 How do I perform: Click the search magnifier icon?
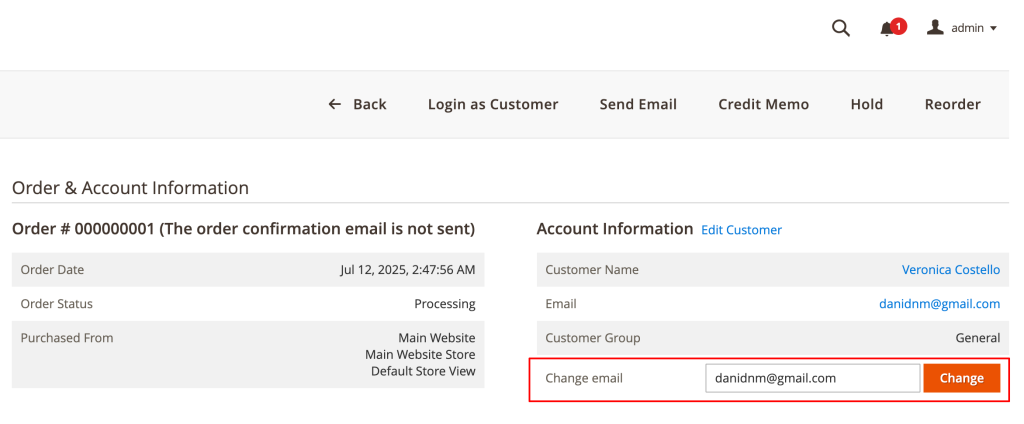[x=840, y=28]
